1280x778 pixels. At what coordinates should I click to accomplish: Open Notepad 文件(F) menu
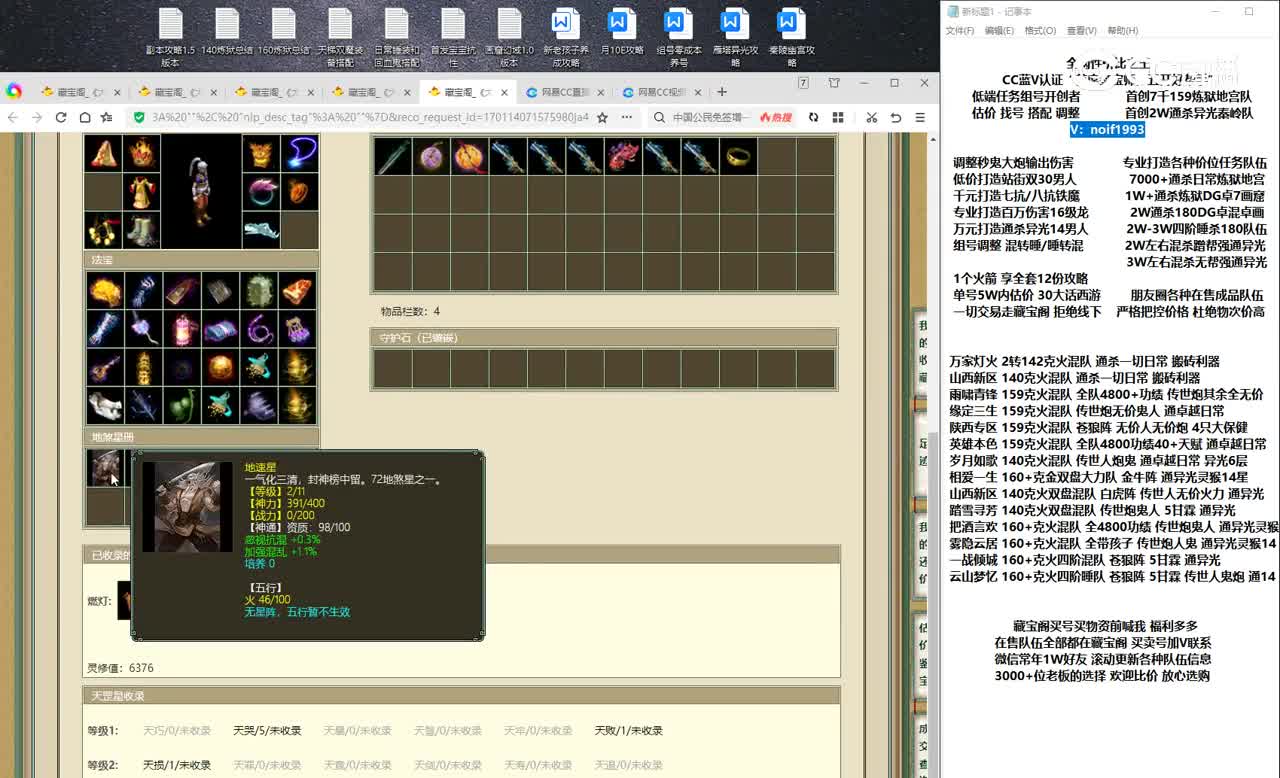(960, 31)
